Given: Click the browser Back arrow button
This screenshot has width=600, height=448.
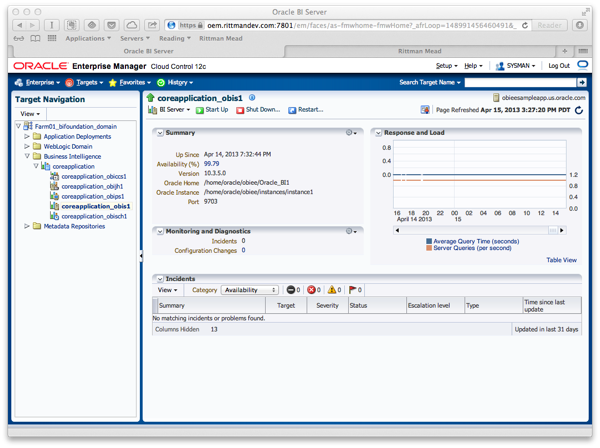Looking at the screenshot, I should point(20,25).
